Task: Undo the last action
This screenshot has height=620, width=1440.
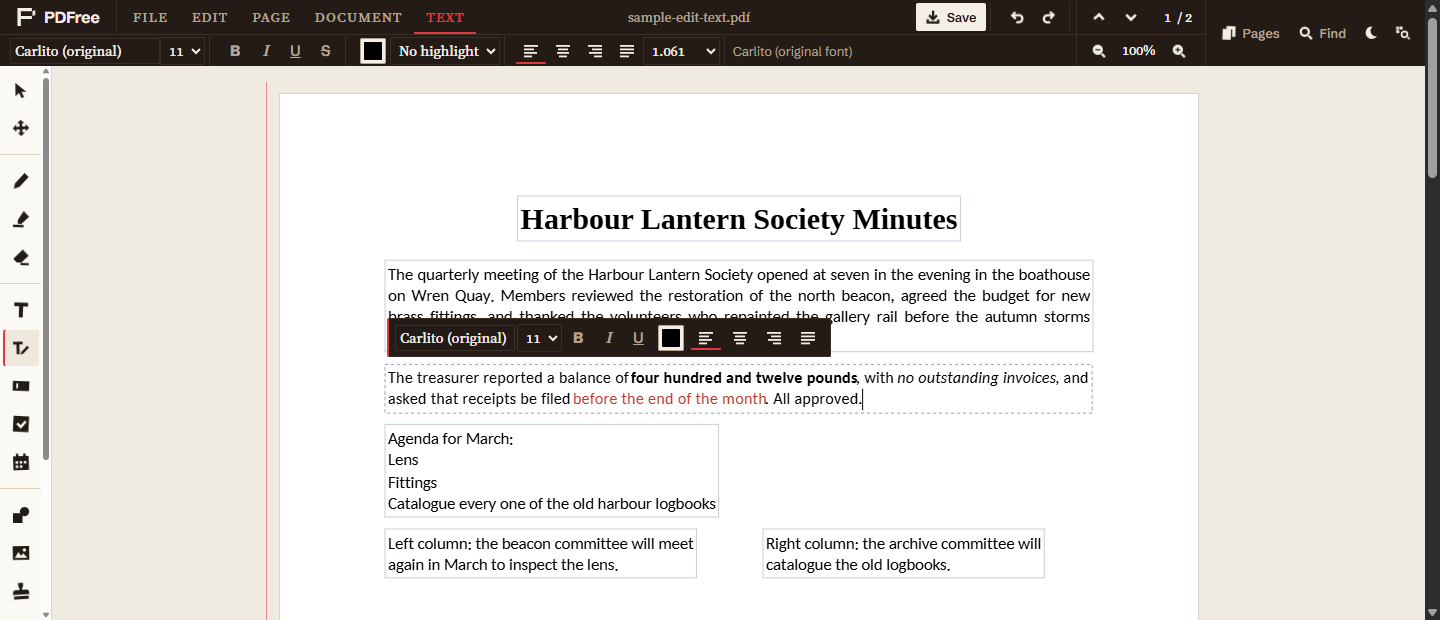Action: [x=1017, y=17]
